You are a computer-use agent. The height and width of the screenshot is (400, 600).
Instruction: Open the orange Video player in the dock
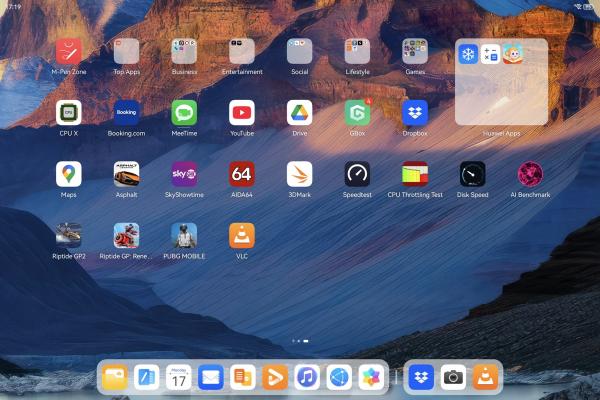(x=275, y=377)
